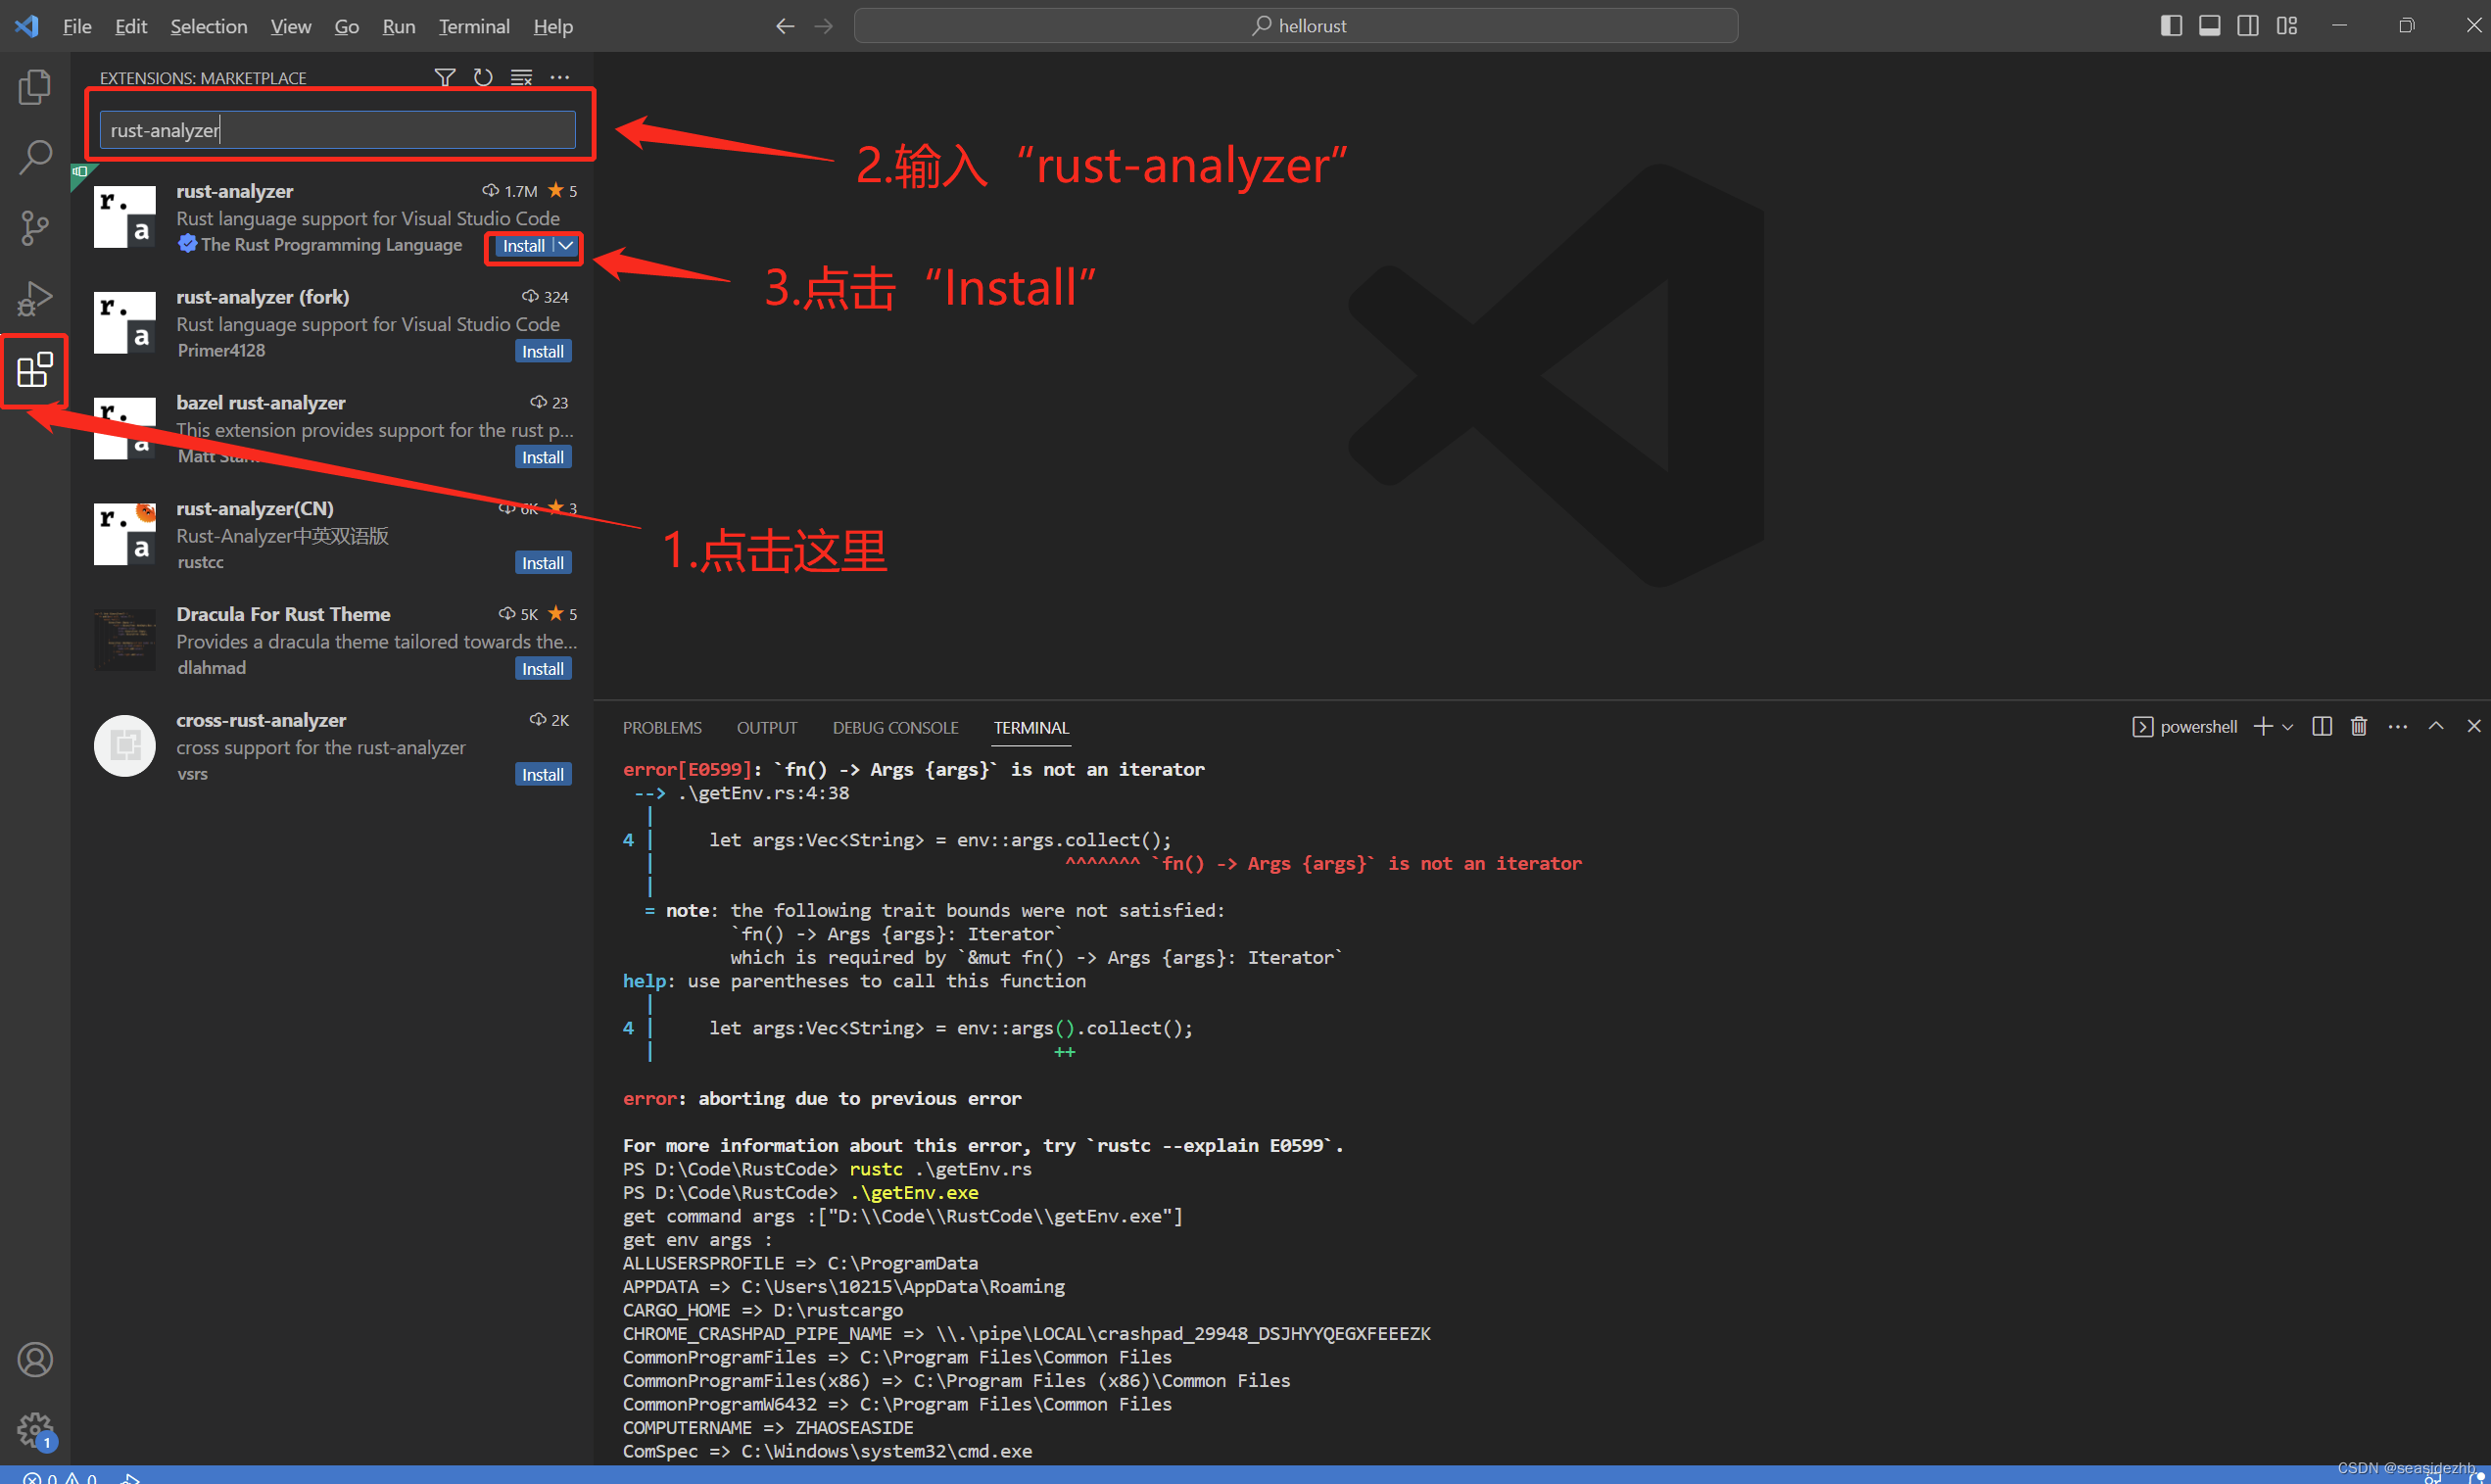Toggle the bottom panel layout icon
The width and height of the screenshot is (2491, 1484).
coord(2210,26)
